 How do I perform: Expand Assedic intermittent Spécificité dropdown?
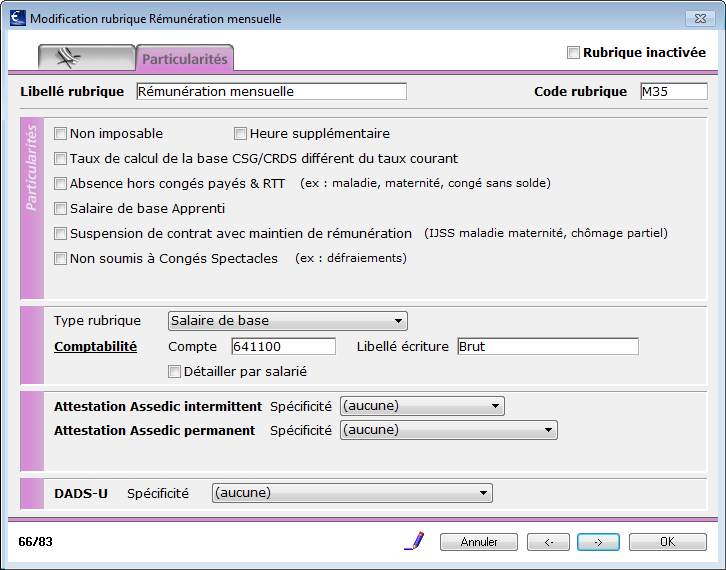[x=422, y=406]
